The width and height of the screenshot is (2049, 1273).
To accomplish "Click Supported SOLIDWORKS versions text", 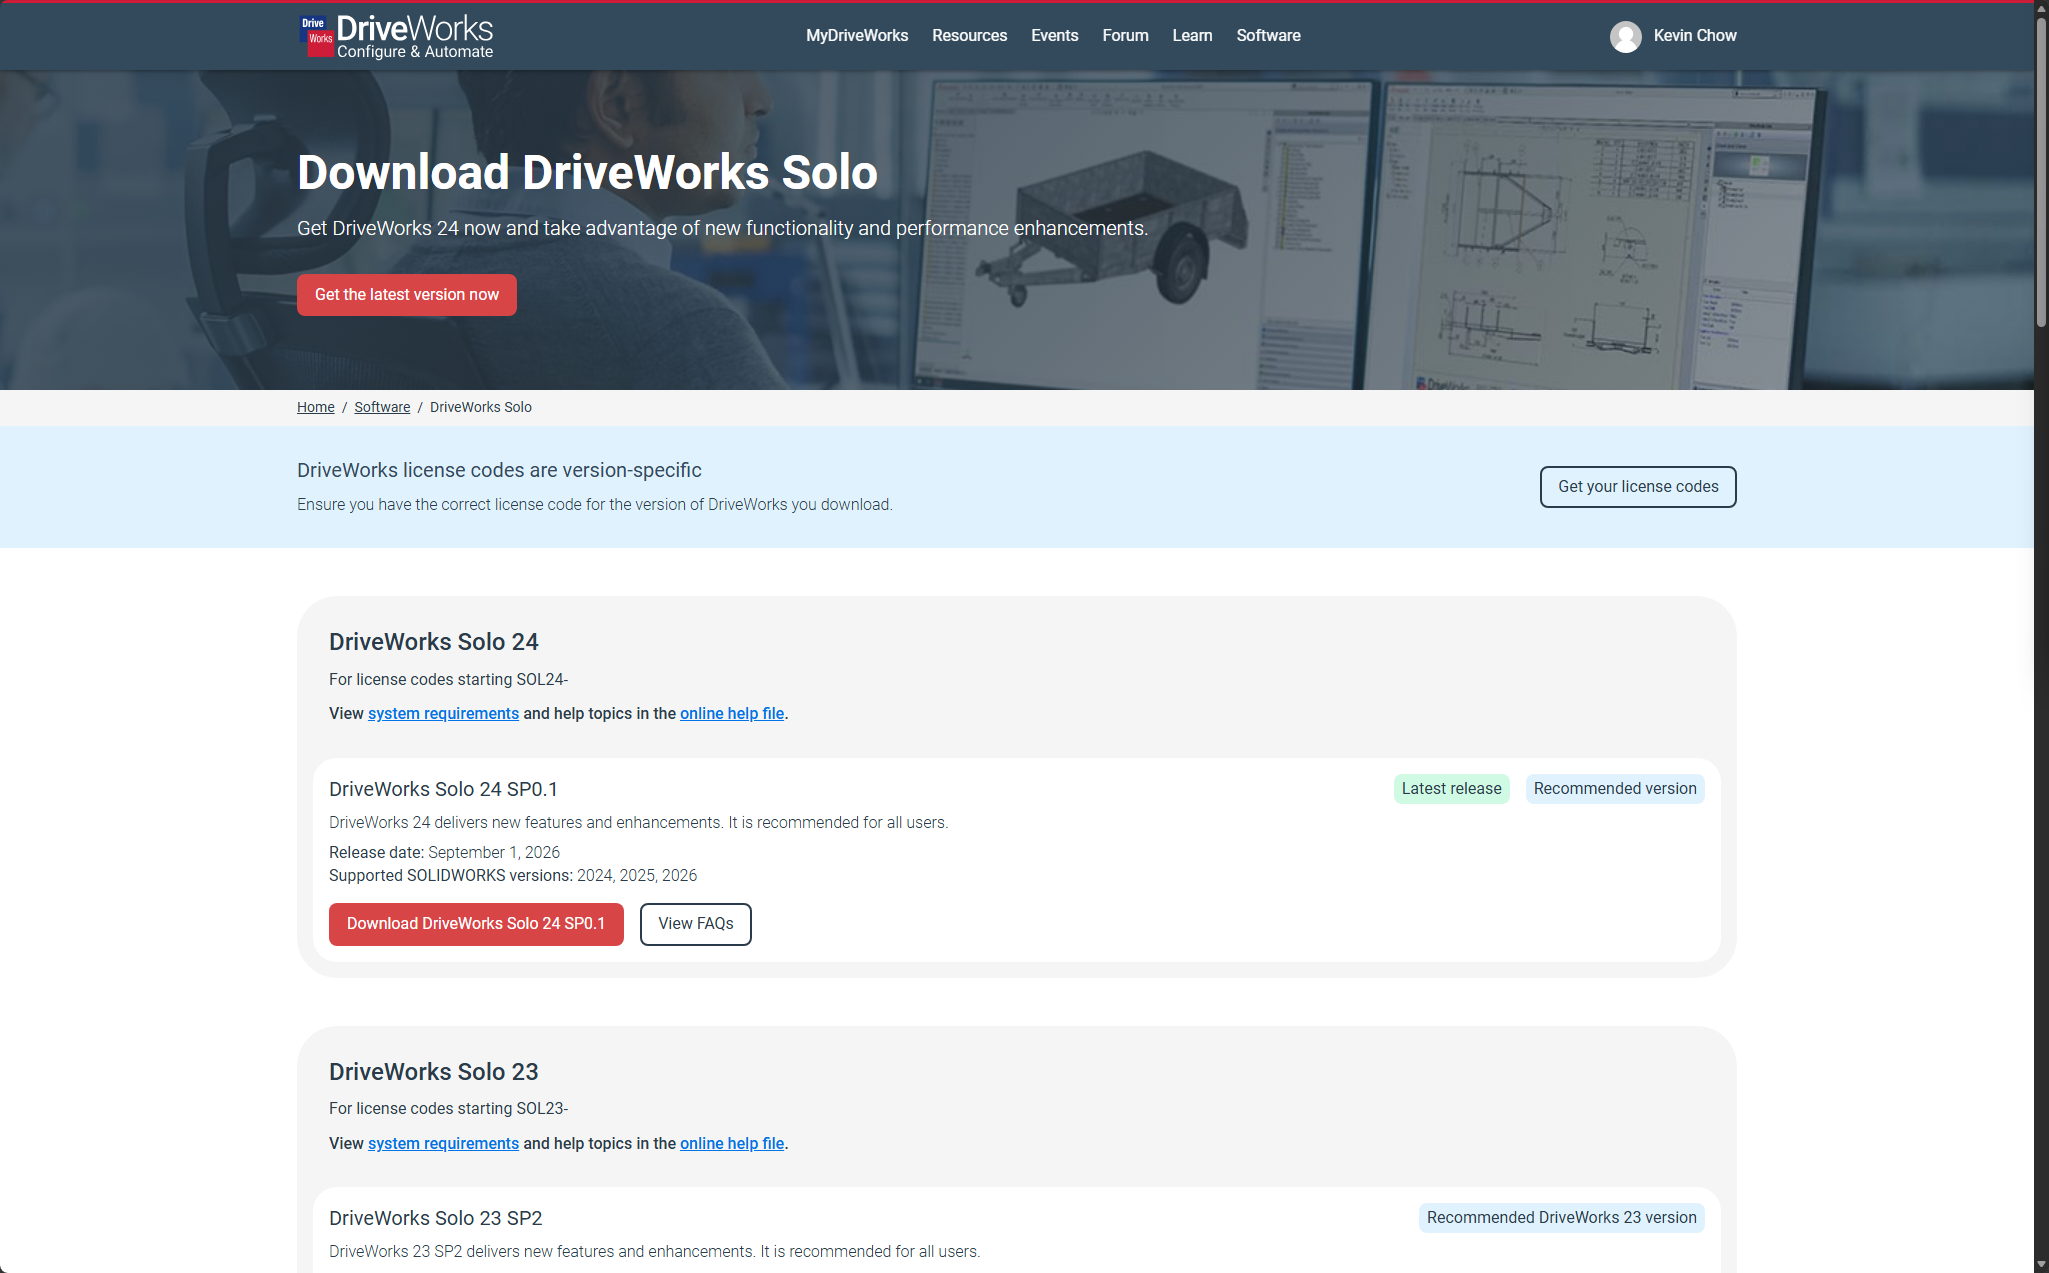I will [513, 876].
